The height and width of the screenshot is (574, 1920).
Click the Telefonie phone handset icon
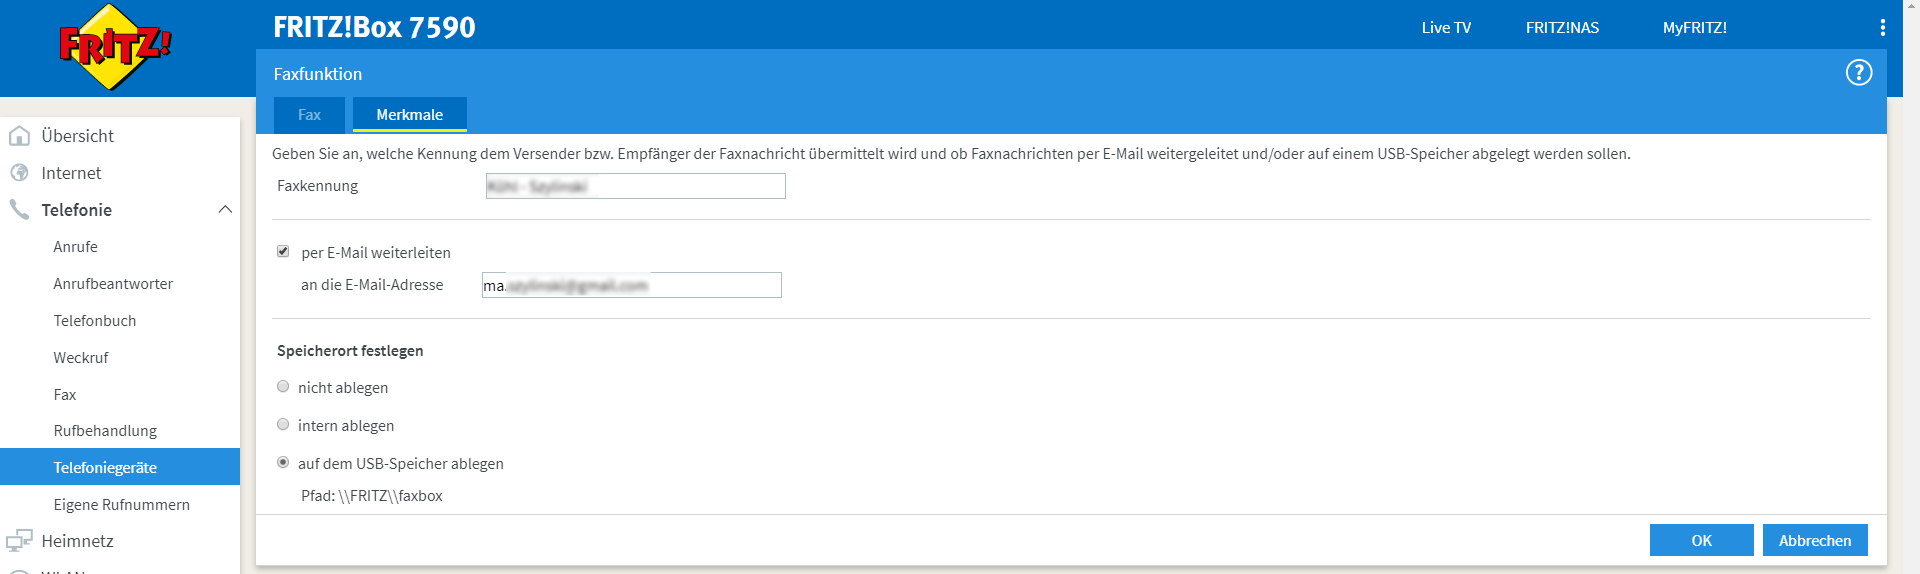click(19, 209)
